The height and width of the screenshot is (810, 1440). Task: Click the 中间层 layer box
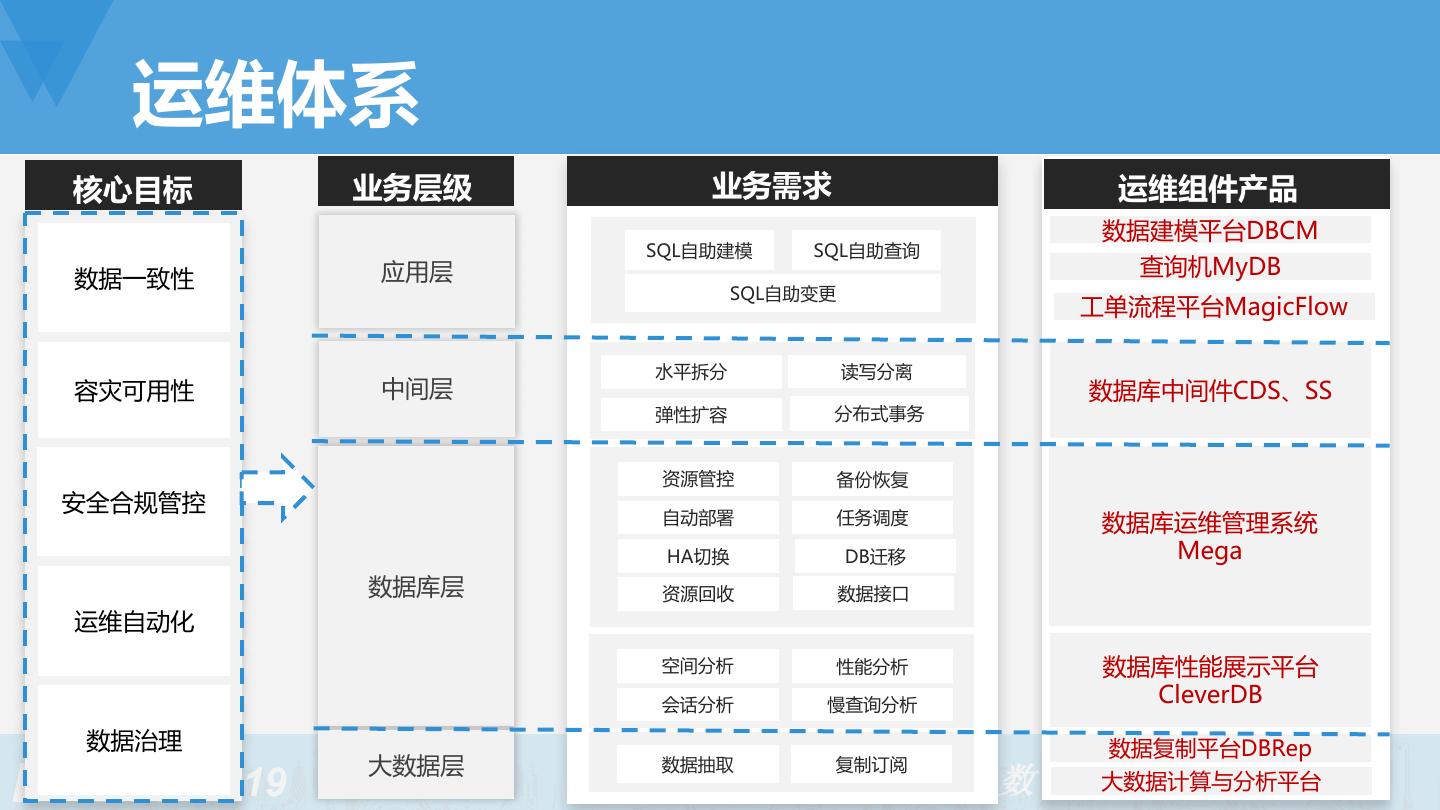[x=417, y=388]
